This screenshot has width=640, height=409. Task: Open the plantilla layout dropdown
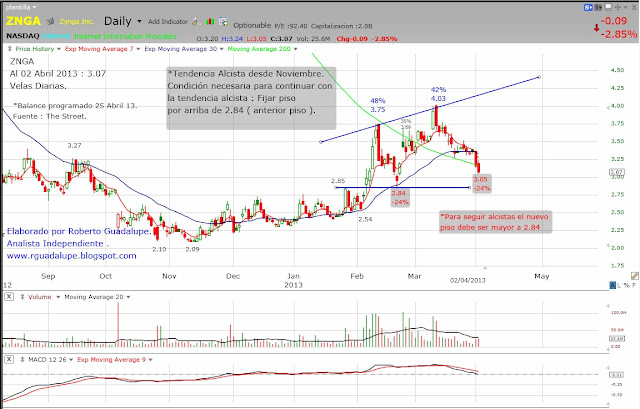tap(21, 7)
